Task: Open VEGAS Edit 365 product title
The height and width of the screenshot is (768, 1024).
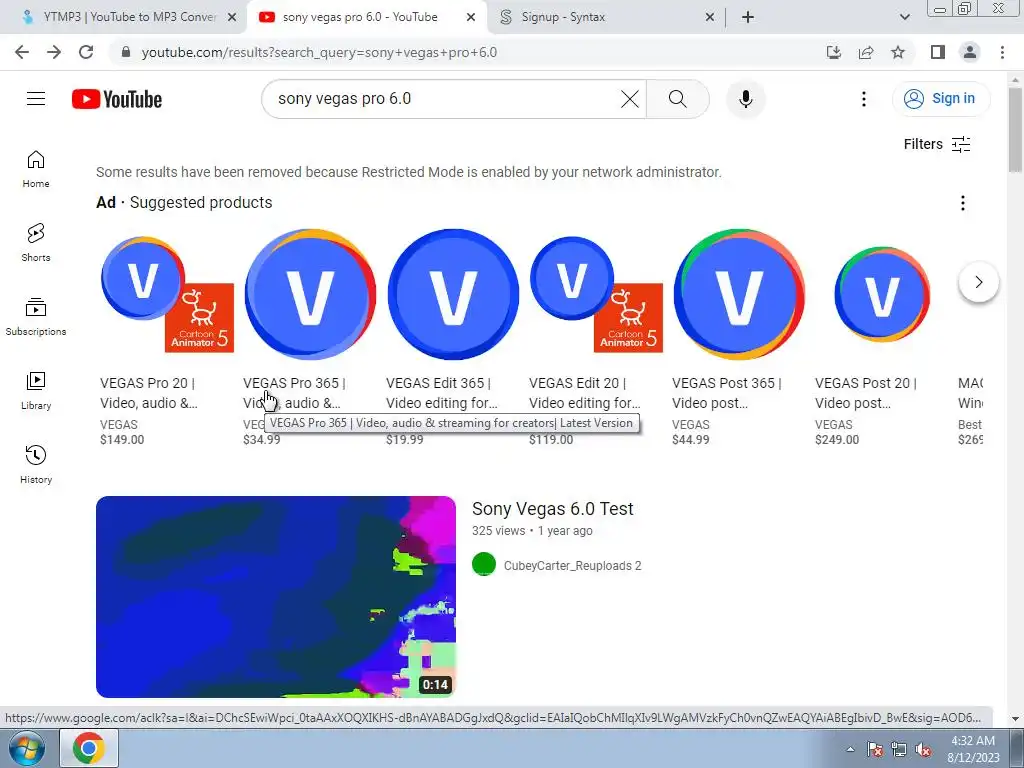Action: pos(441,393)
